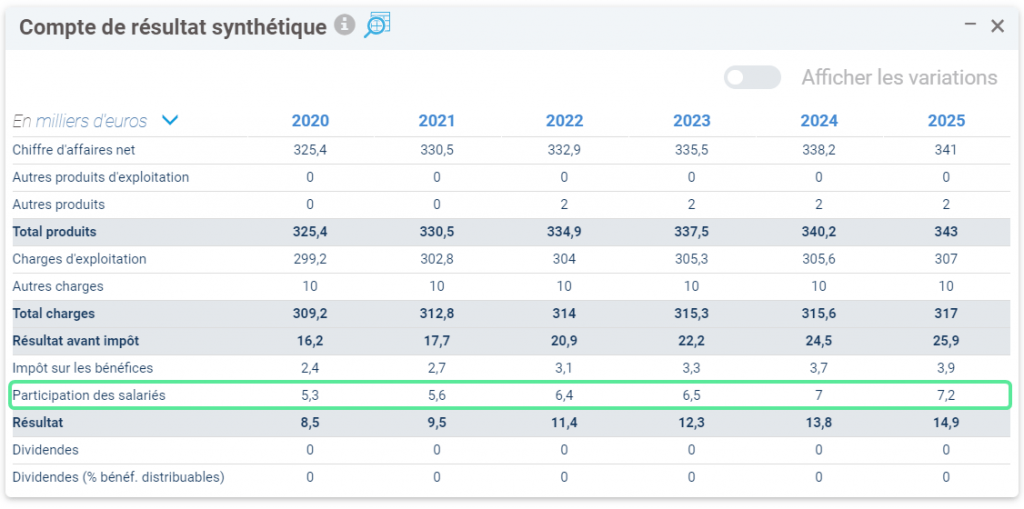Click the Total produits row label

click(x=54, y=232)
